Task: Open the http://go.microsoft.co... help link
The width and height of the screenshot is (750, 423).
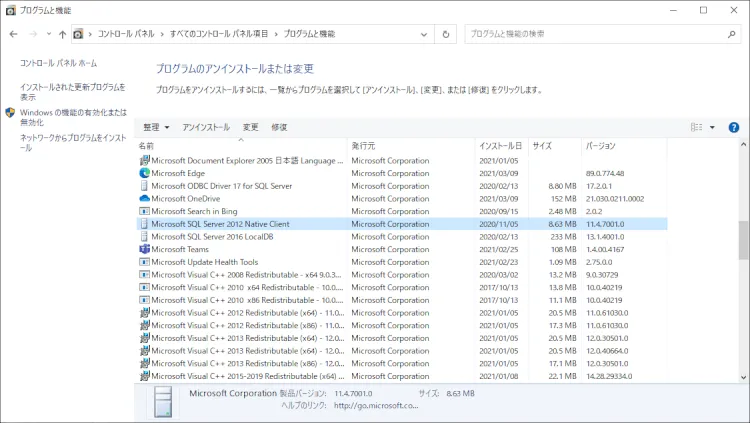Action: coord(376,405)
